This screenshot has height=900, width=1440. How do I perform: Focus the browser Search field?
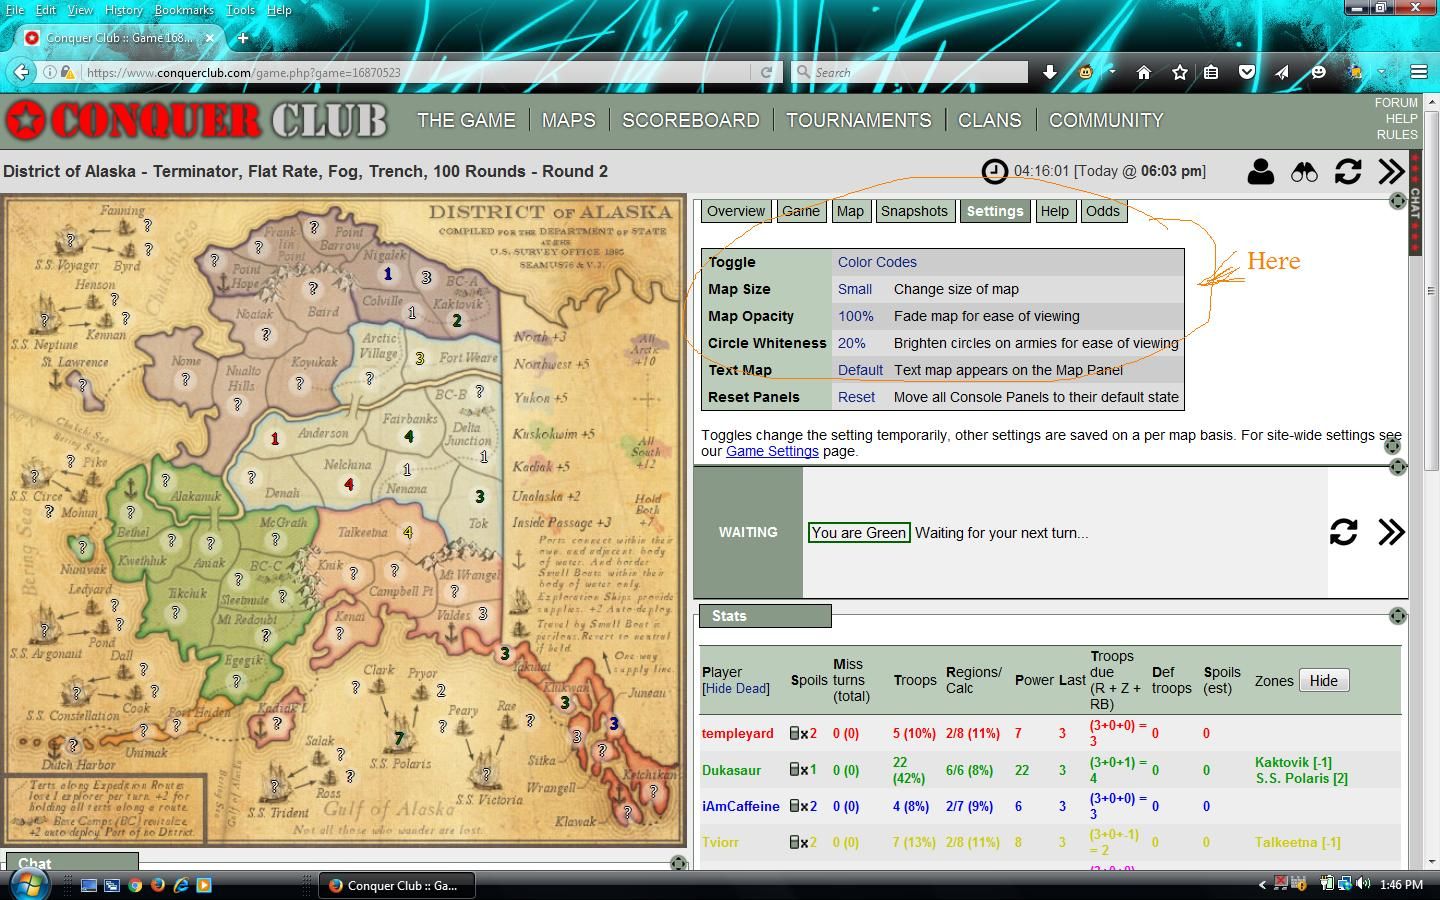(910, 72)
